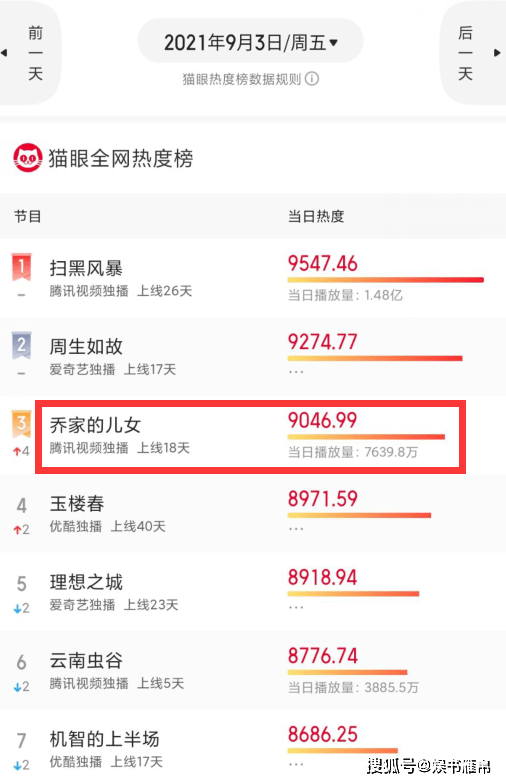The image size is (506, 783).
Task: Click the 当日热度 column header
Action: [316, 216]
